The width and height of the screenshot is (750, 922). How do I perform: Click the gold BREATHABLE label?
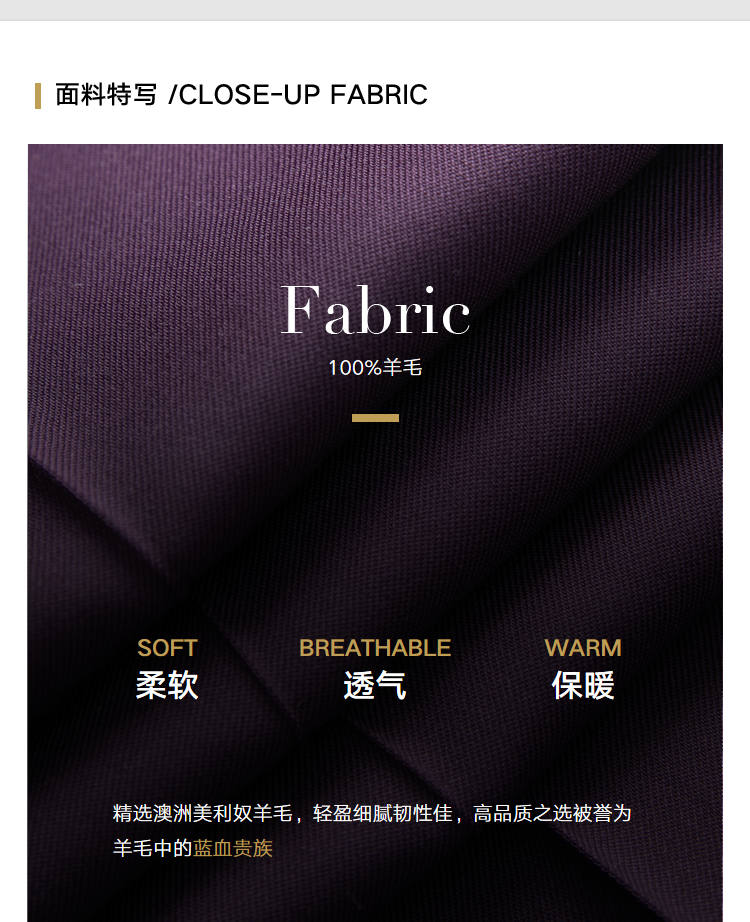(x=375, y=648)
